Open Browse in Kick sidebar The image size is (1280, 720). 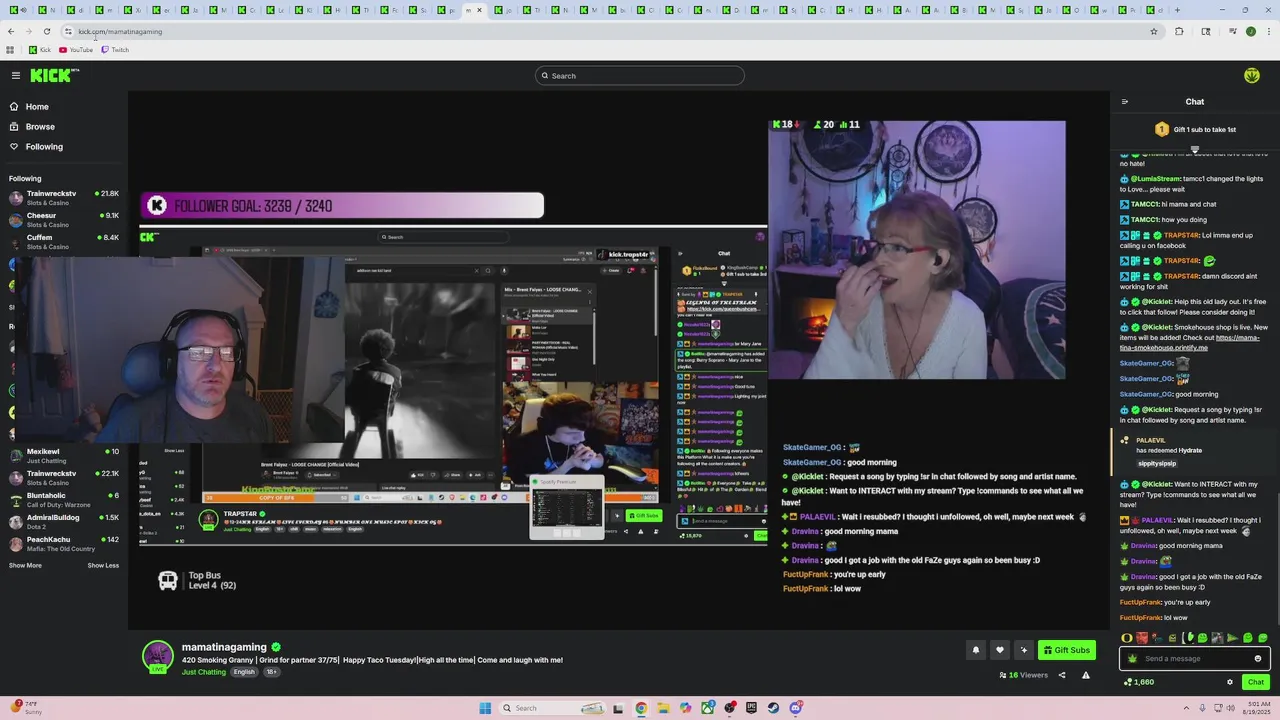coord(40,126)
